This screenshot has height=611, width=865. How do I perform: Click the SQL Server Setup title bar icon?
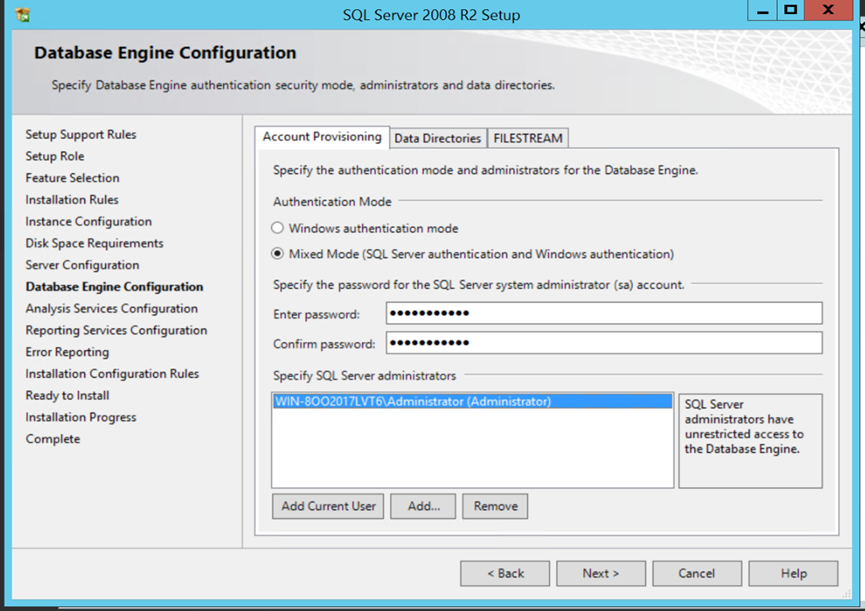pyautogui.click(x=23, y=15)
